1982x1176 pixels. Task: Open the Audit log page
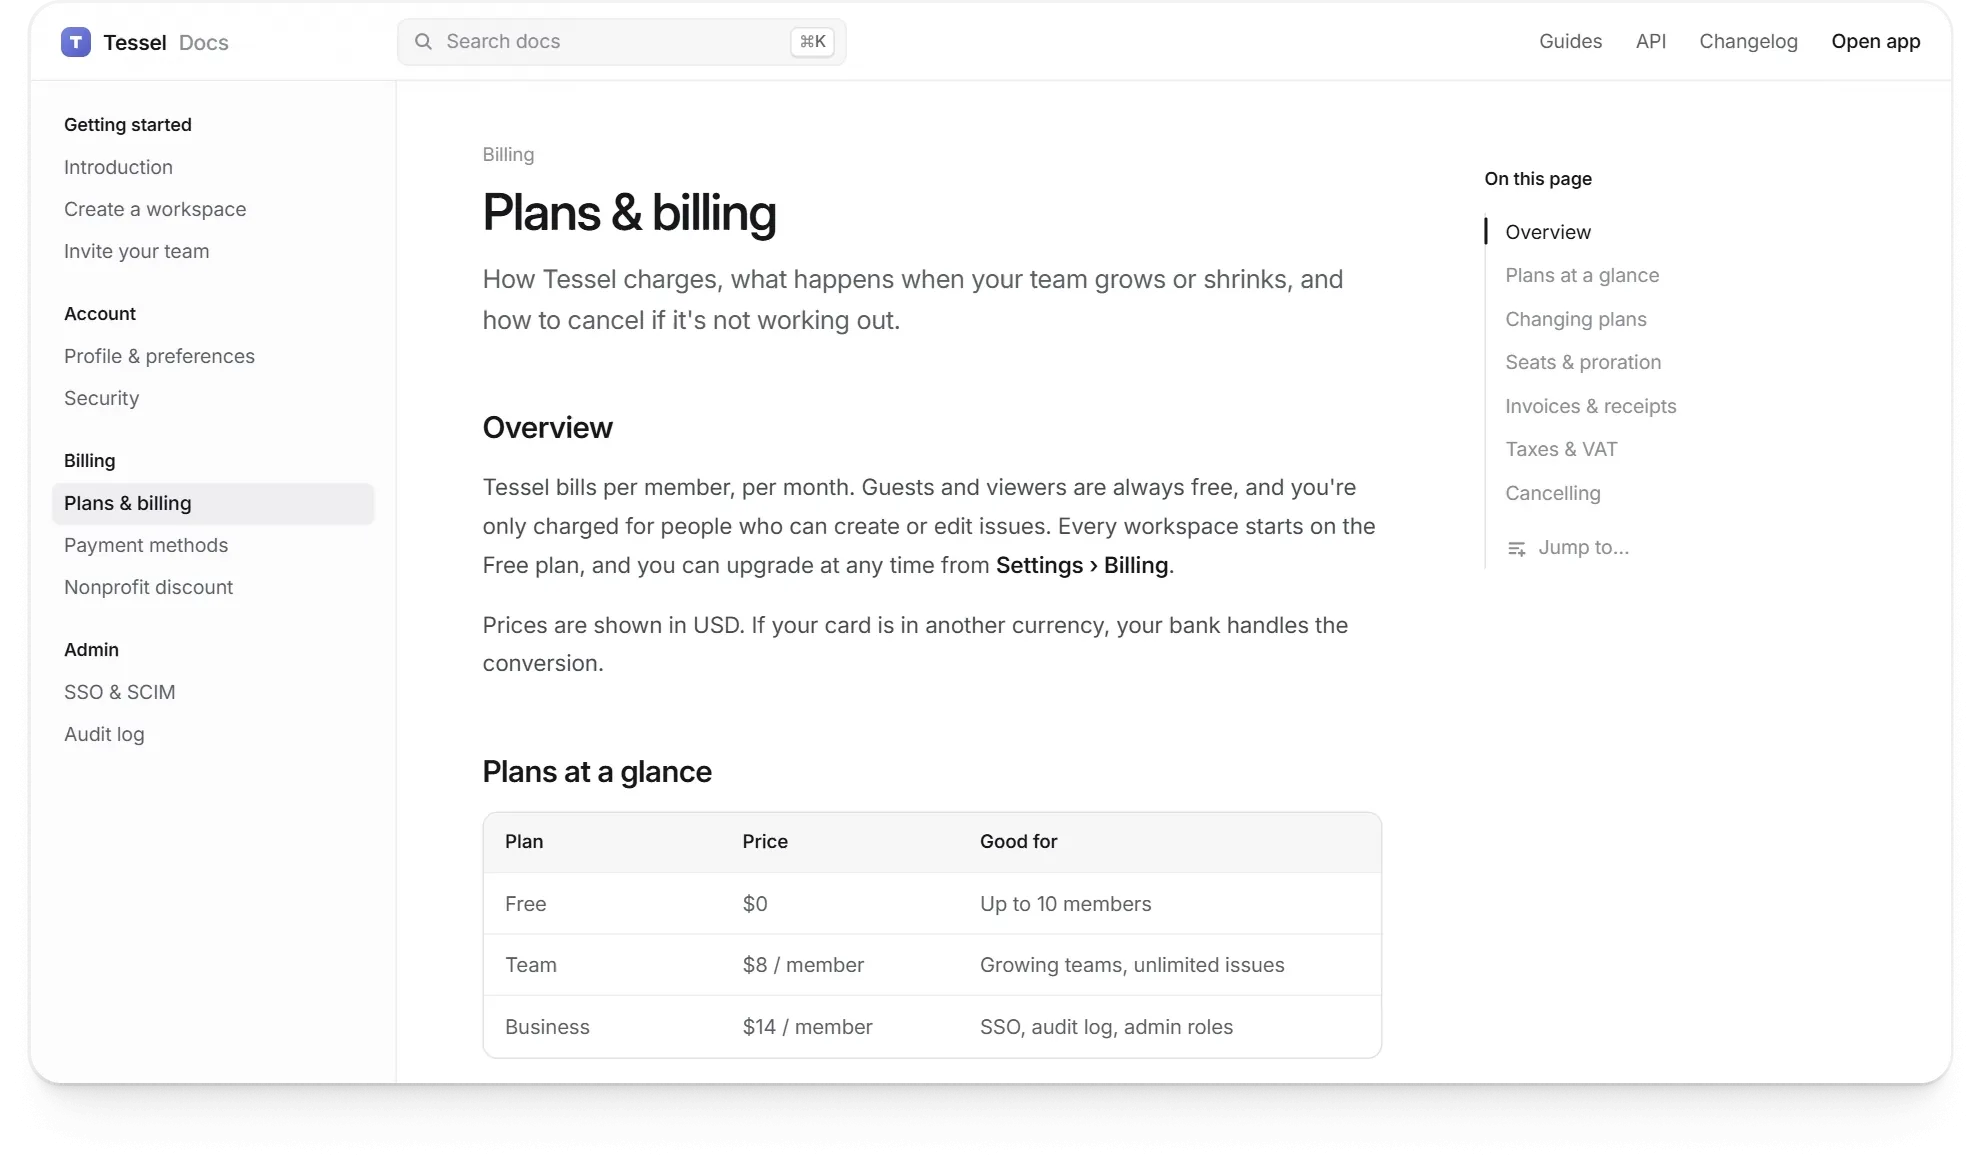coord(104,734)
